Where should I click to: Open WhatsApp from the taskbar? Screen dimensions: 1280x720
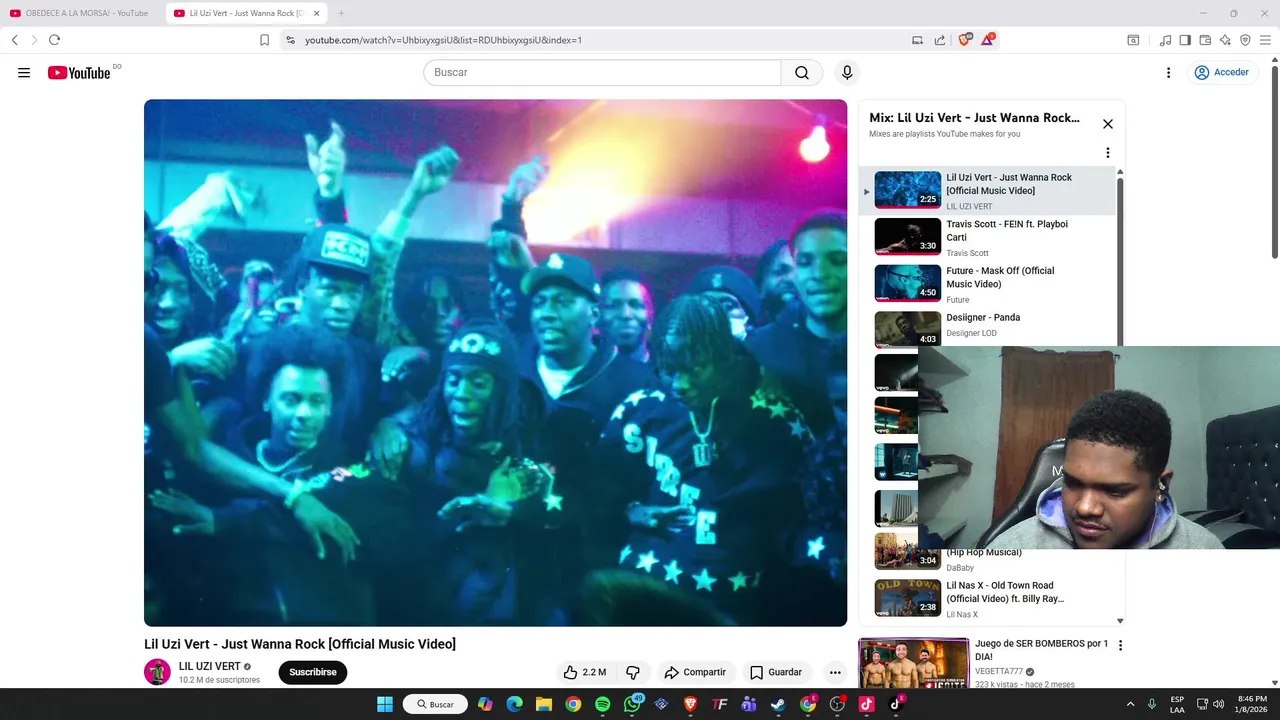point(632,704)
